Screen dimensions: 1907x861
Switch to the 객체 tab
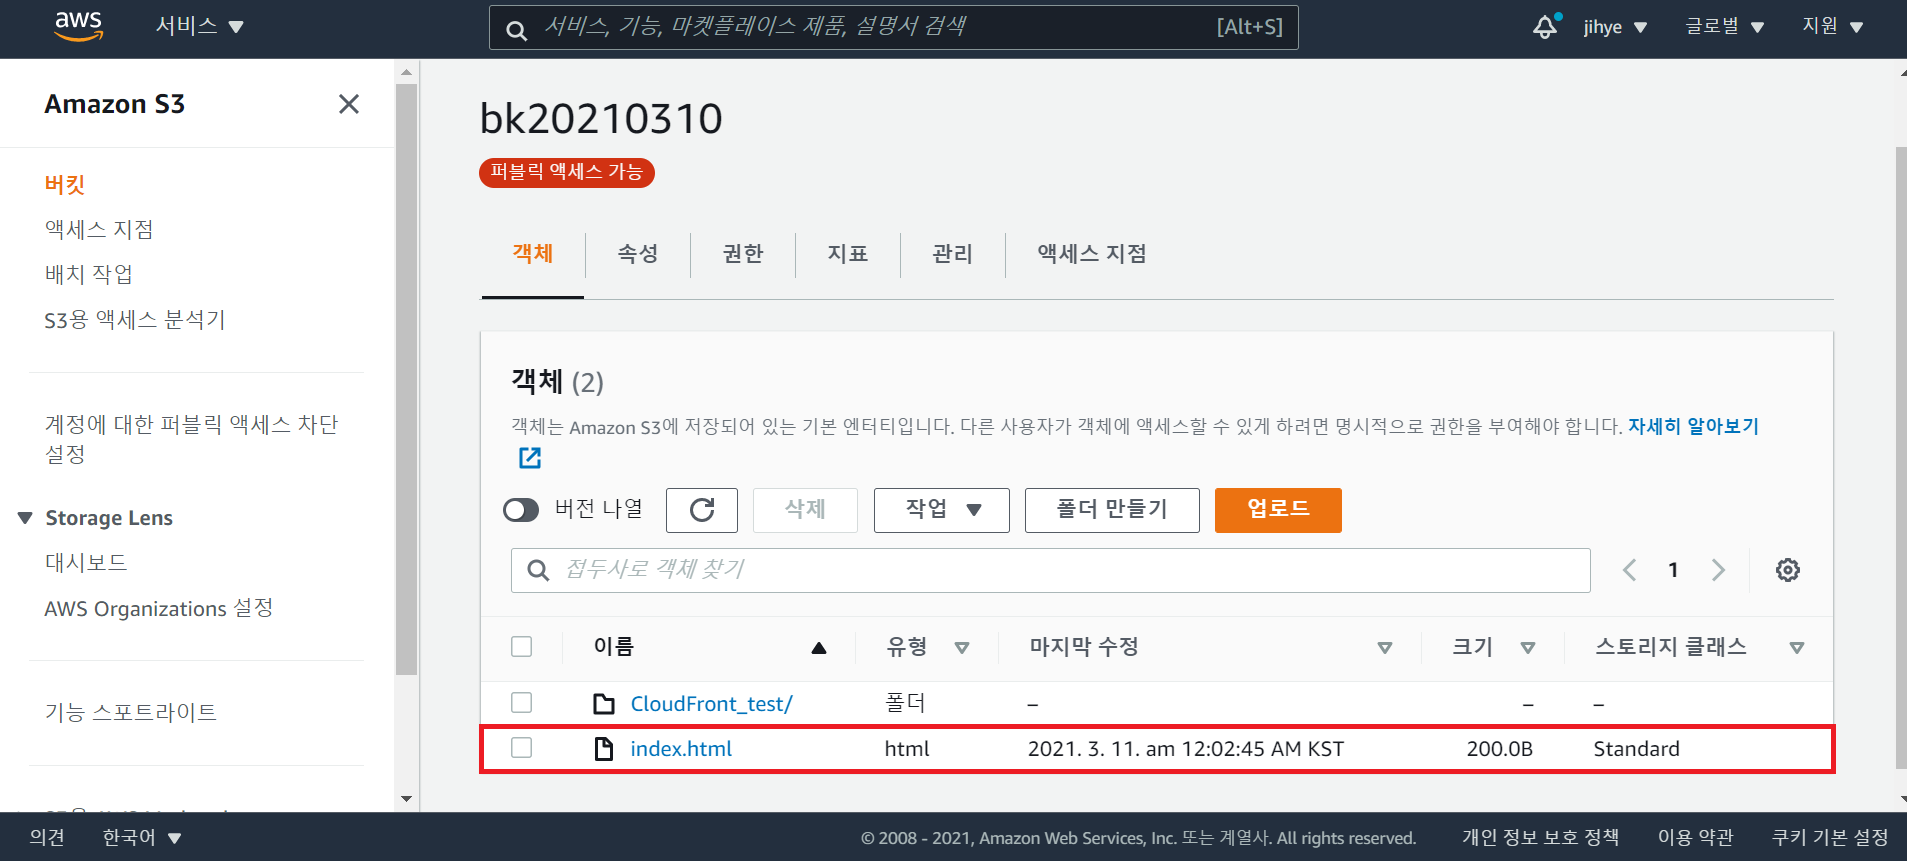coord(533,254)
